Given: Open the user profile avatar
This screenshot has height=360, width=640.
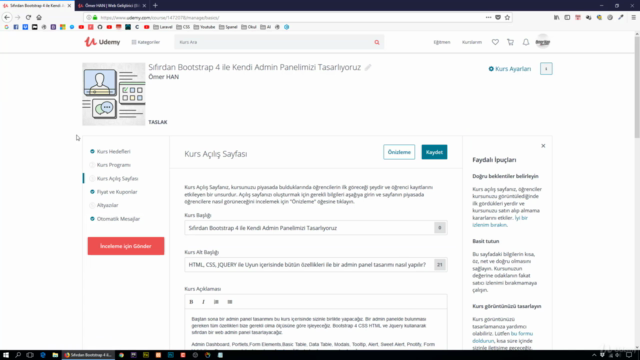Looking at the screenshot, I should (x=543, y=42).
